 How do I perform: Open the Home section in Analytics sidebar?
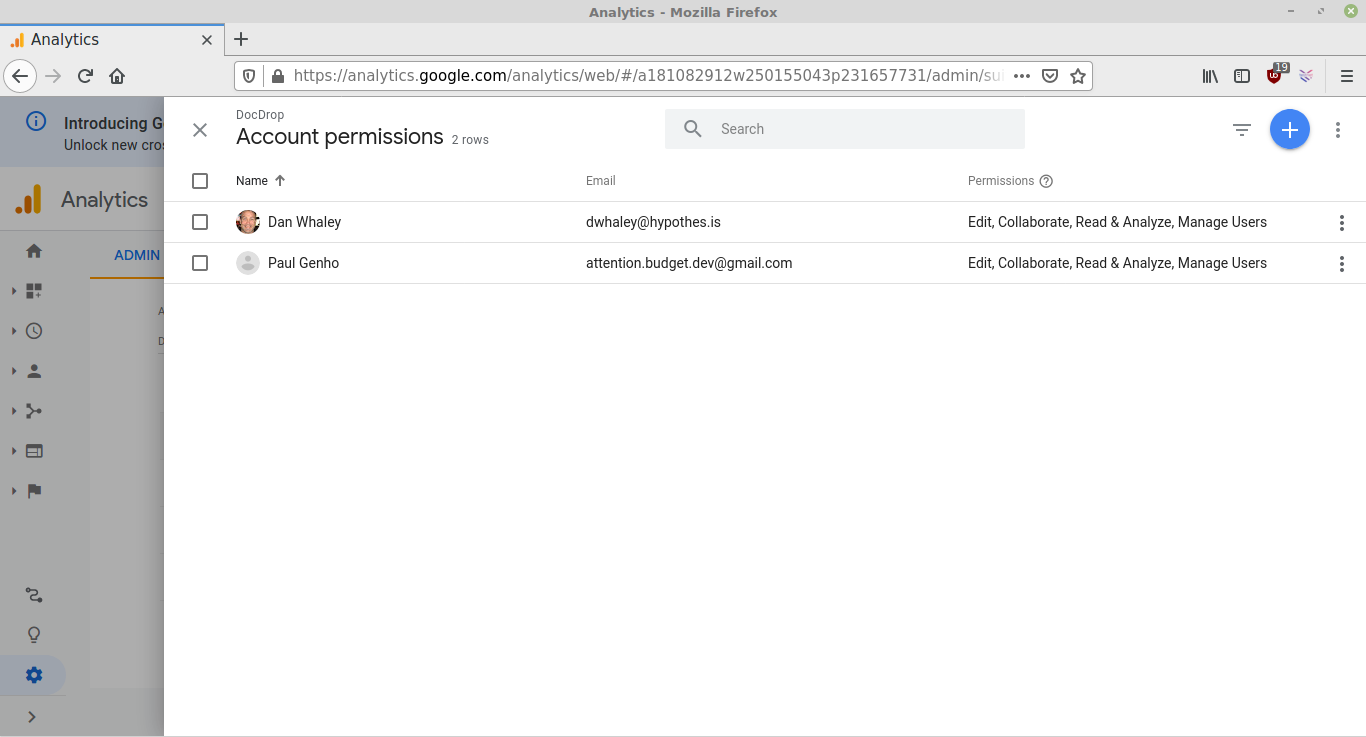tap(33, 250)
